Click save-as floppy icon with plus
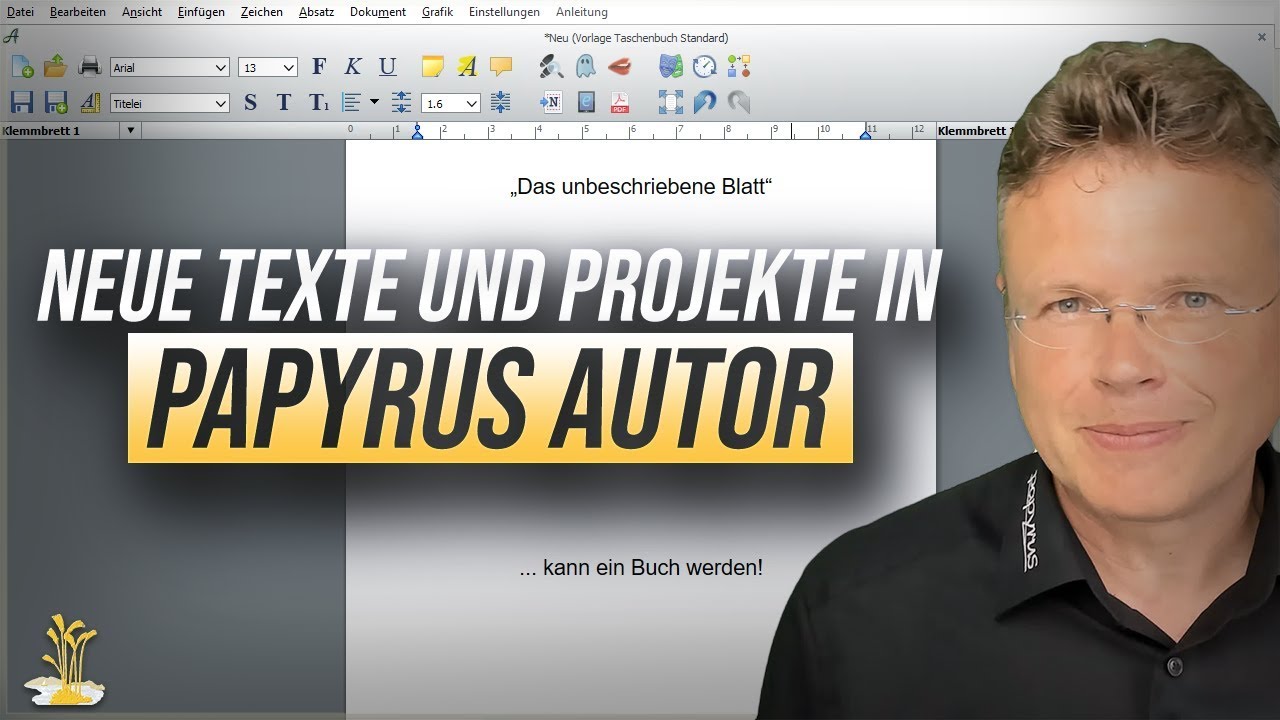The width and height of the screenshot is (1280, 720). point(56,102)
